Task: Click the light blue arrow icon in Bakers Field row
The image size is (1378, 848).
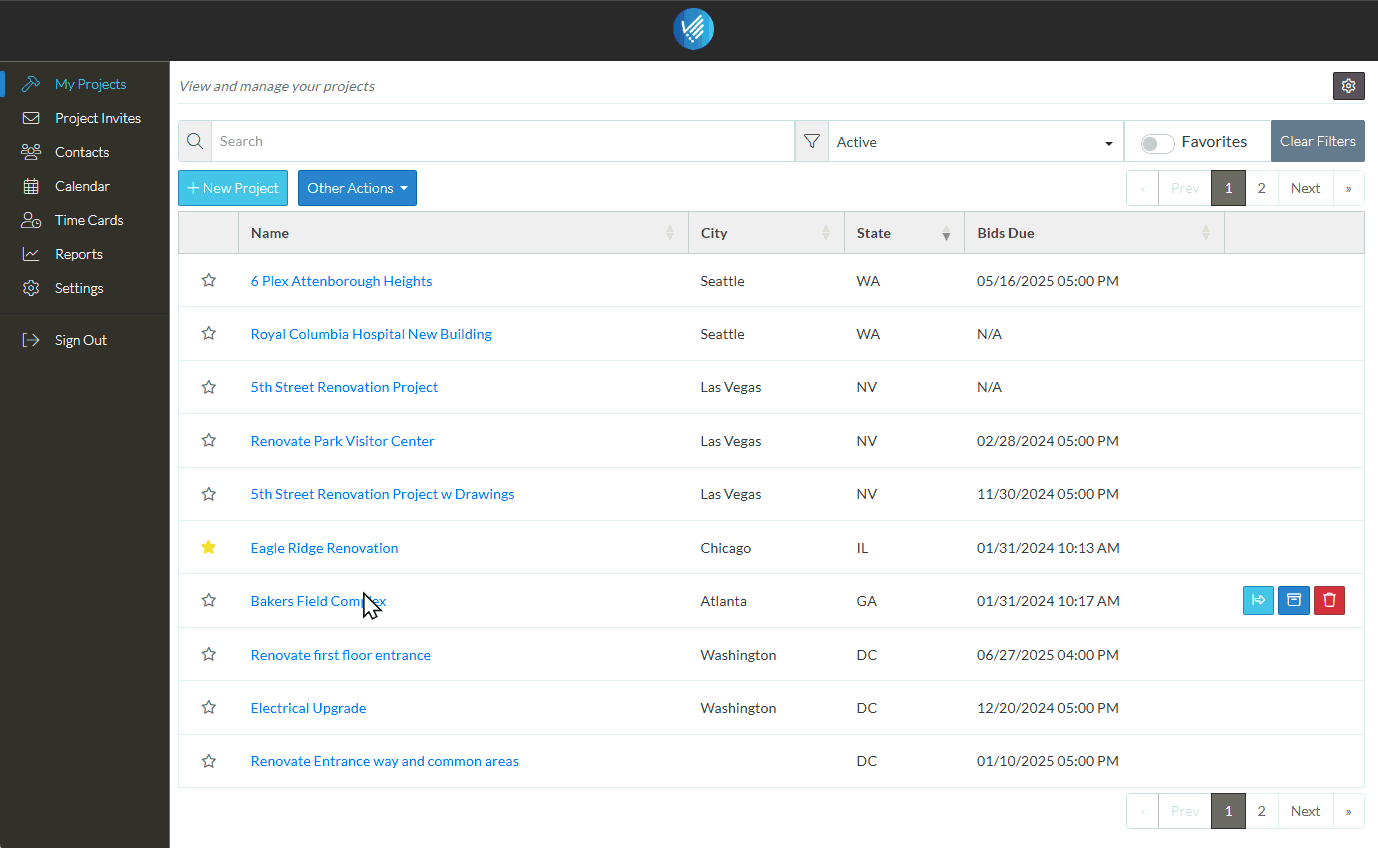Action: point(1258,600)
